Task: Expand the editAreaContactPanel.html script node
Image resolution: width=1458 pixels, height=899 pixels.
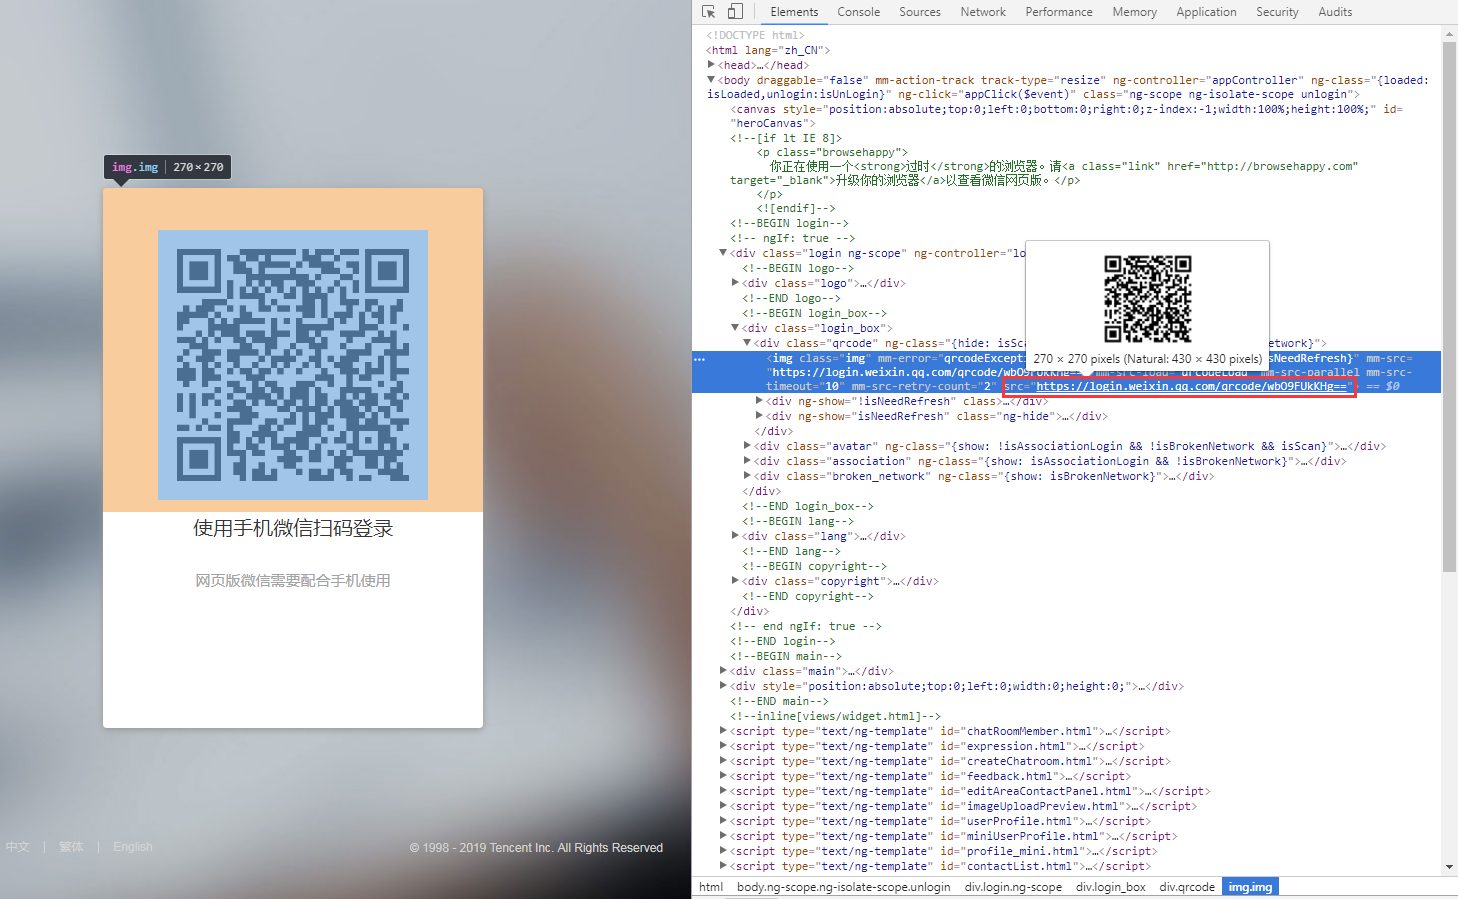Action: (723, 791)
